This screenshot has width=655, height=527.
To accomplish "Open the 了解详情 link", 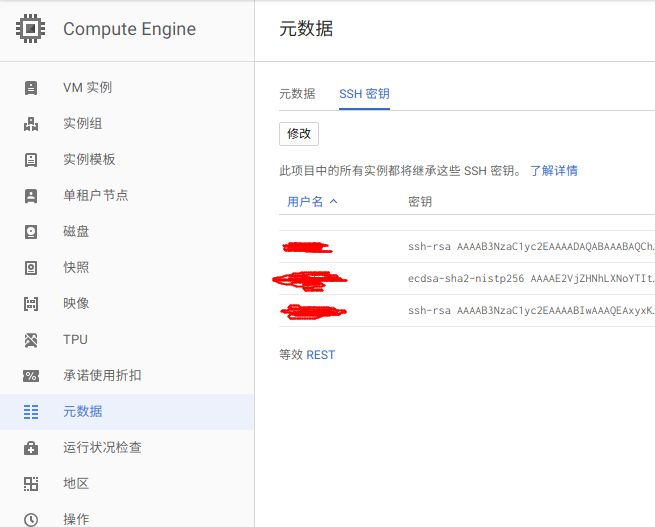I will click(553, 170).
